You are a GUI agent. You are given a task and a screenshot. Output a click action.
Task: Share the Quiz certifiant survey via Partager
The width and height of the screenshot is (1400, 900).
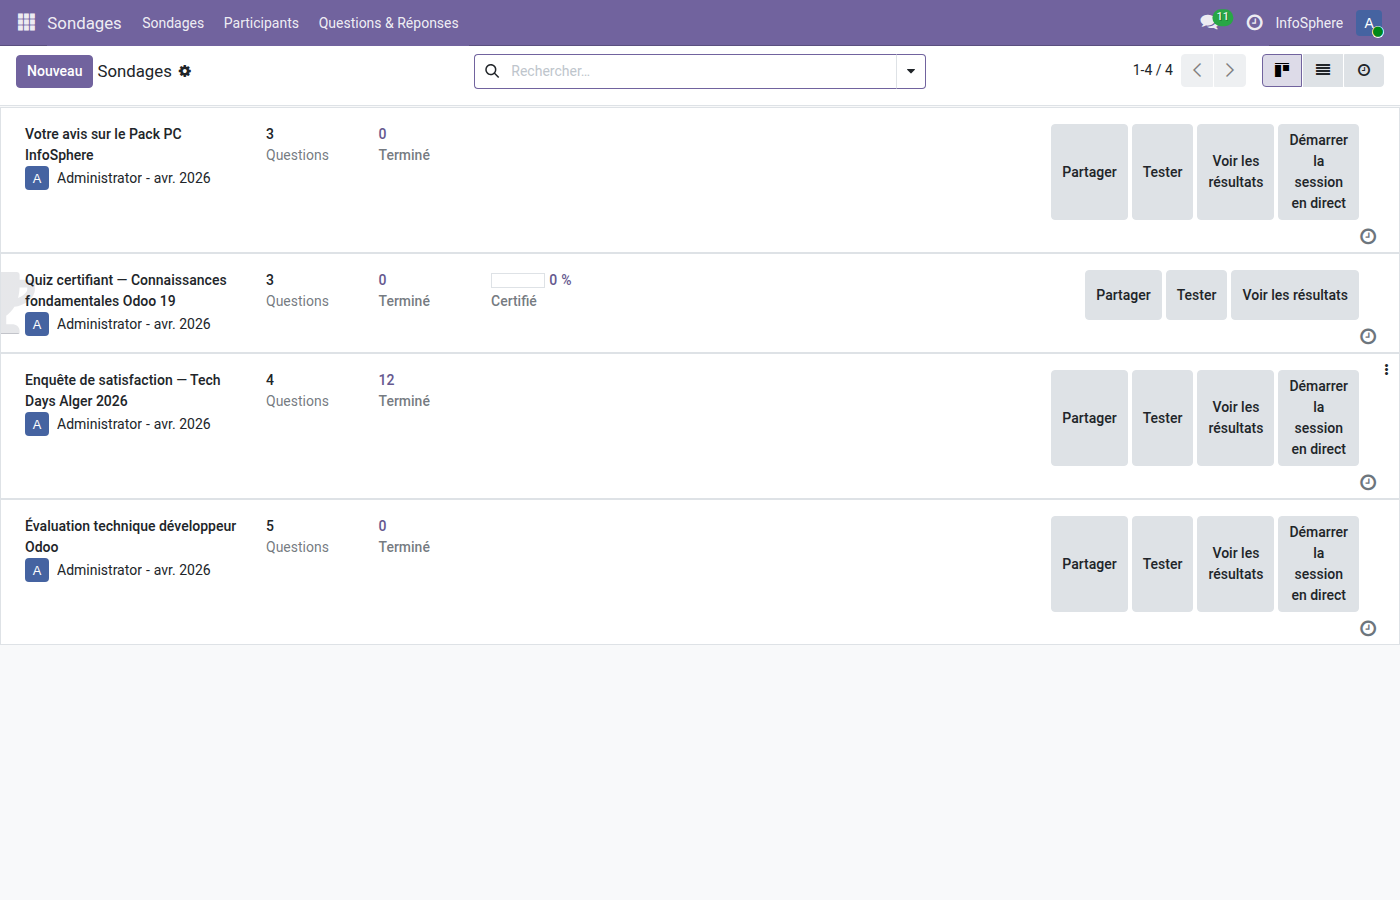coord(1123,294)
